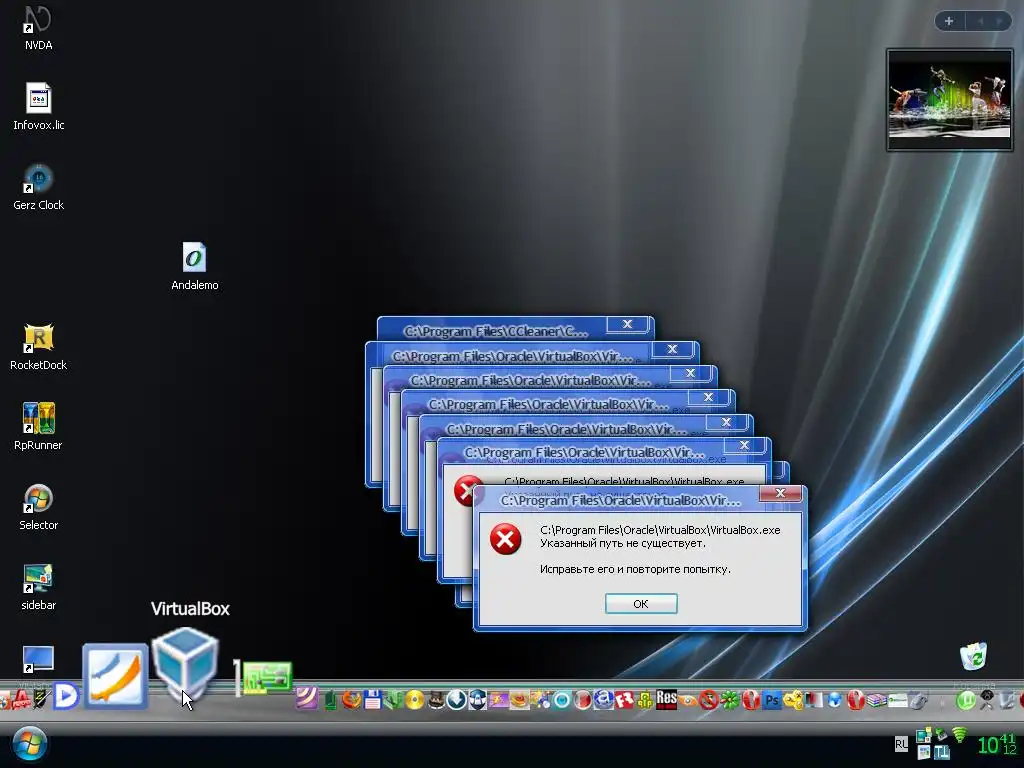Click the large orange swoosh dock icon
The height and width of the screenshot is (768, 1024).
click(116, 676)
